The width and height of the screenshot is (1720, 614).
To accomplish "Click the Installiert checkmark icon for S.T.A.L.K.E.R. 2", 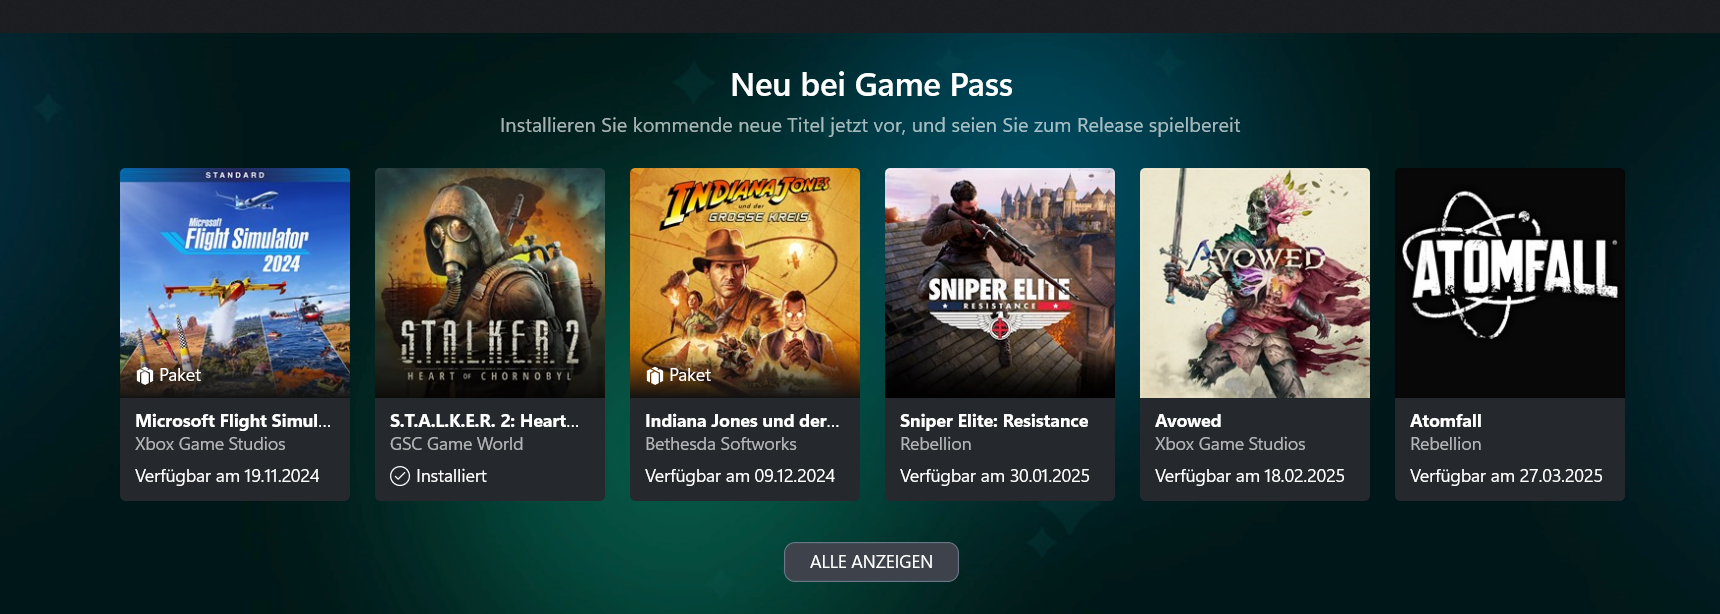I will [x=400, y=476].
